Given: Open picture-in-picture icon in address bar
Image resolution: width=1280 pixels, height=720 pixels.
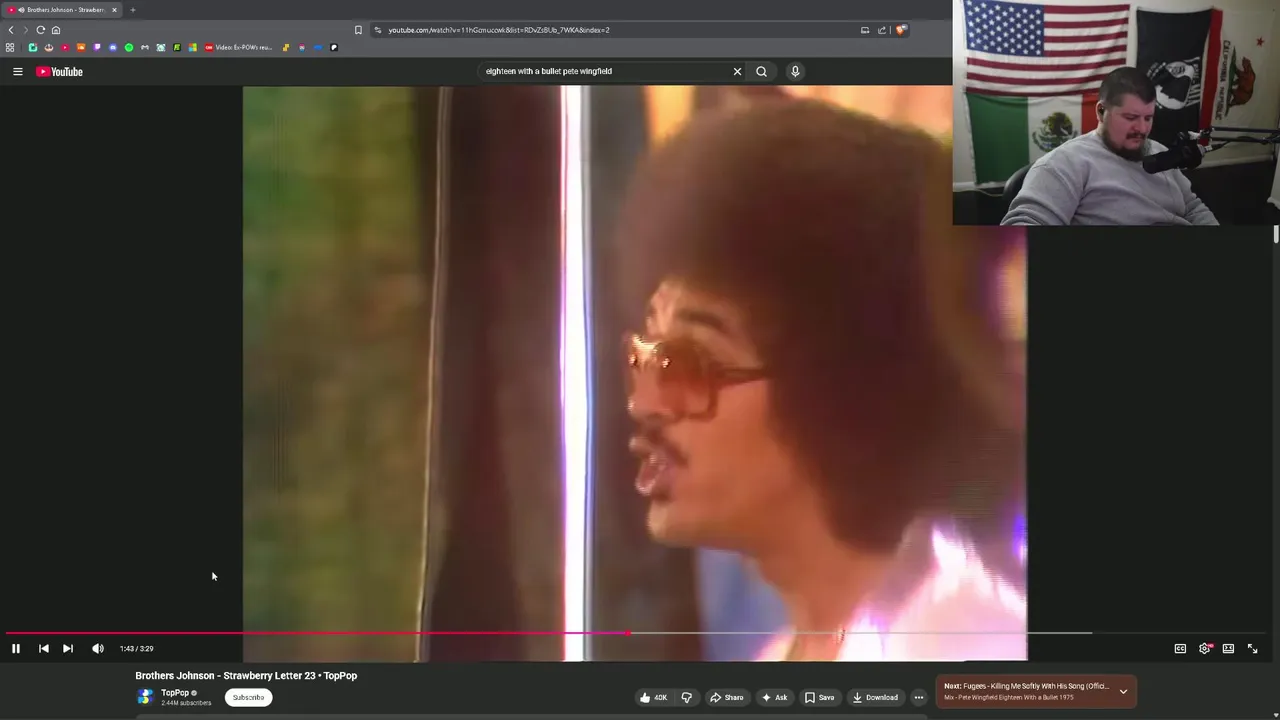Looking at the screenshot, I should pos(865,30).
